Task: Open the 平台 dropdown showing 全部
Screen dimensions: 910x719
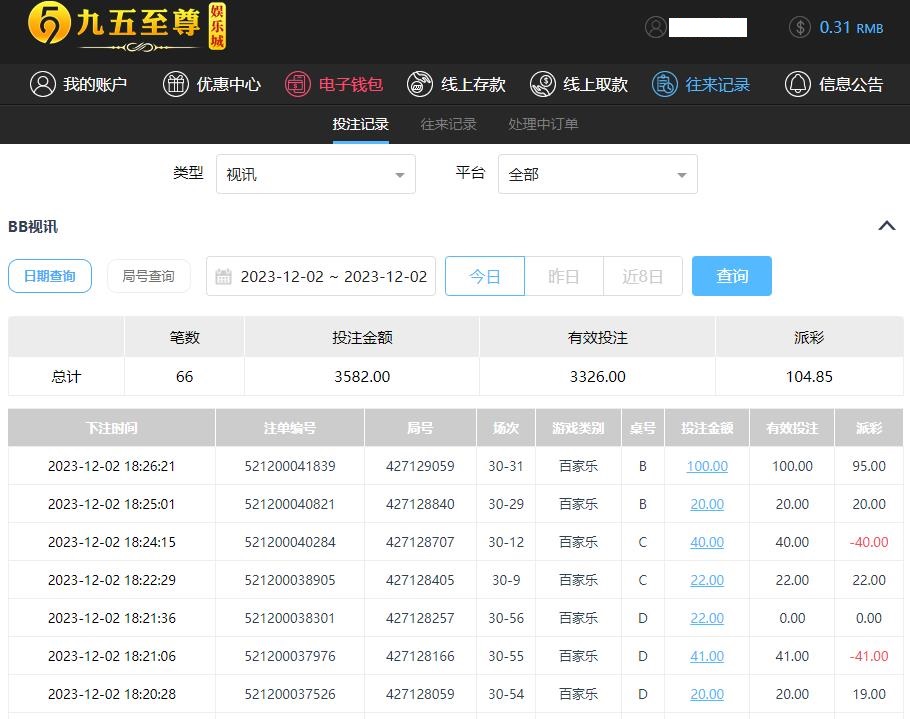Action: tap(598, 174)
